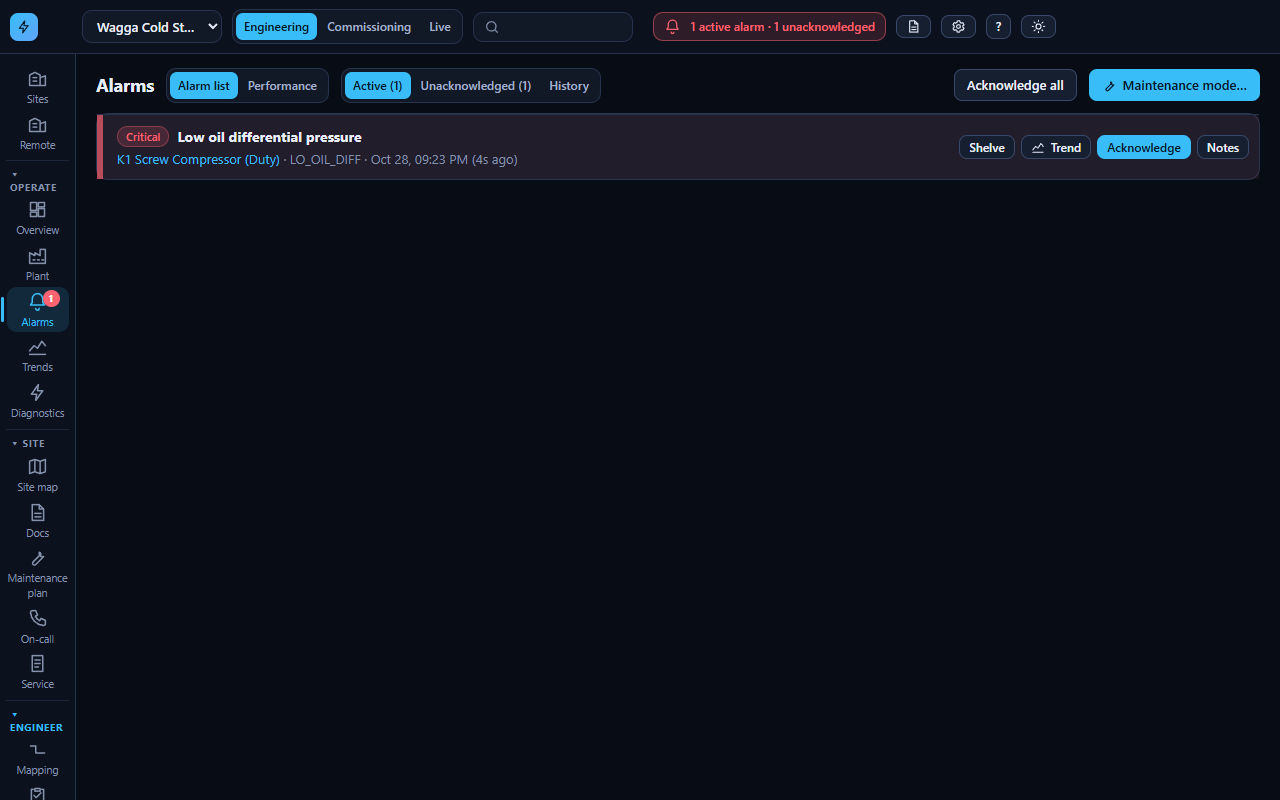Open the Trend for the oil pressure alarm
This screenshot has height=800, width=1280.
pos(1056,147)
